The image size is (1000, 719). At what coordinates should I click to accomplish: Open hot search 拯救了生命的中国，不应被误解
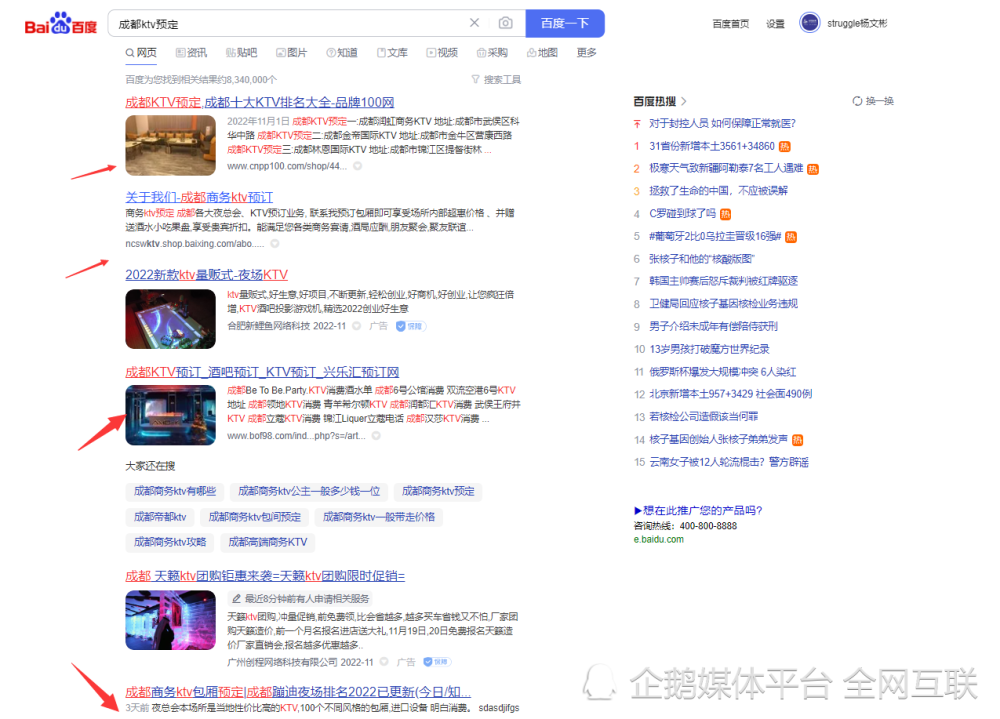[718, 191]
